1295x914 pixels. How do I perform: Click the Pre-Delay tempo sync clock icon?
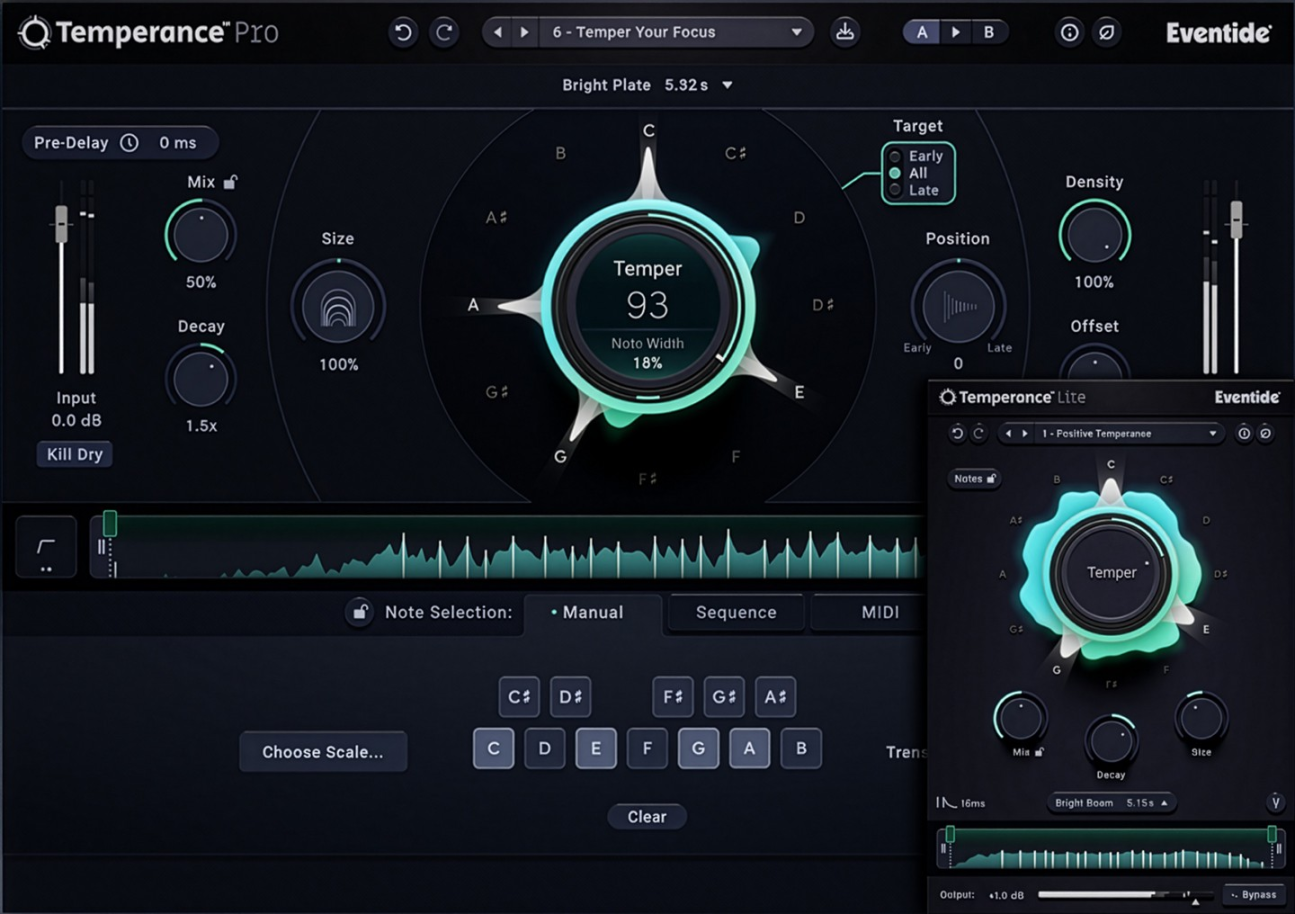tap(129, 143)
